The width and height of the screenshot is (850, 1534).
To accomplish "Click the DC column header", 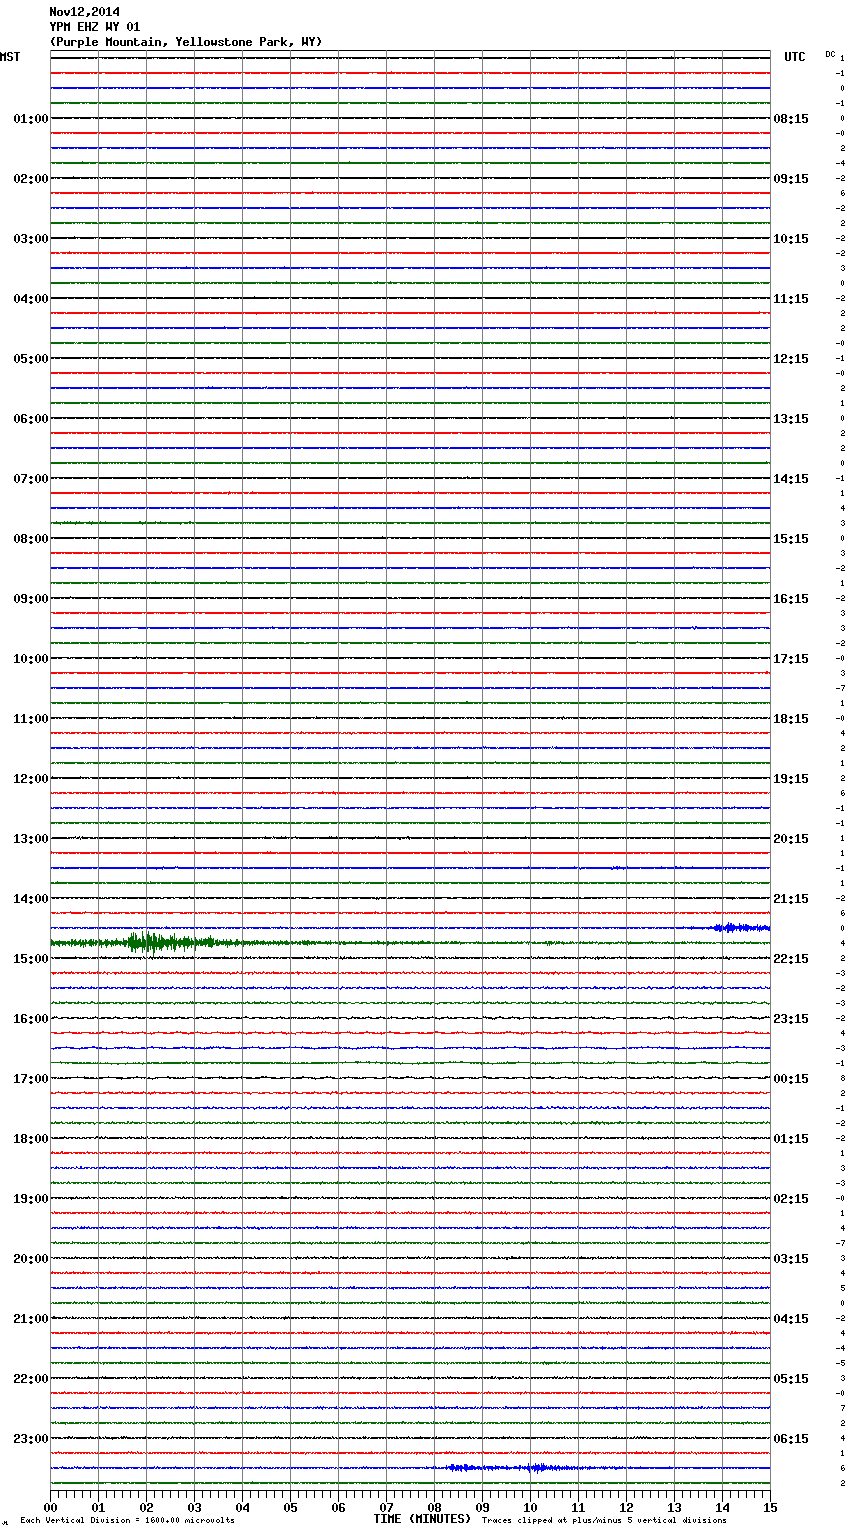I will pyautogui.click(x=830, y=54).
